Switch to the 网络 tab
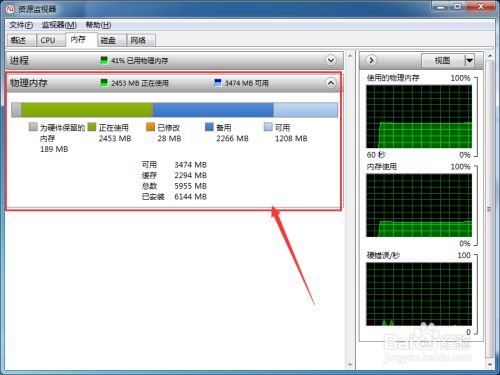This screenshot has width=500, height=375. [x=141, y=40]
